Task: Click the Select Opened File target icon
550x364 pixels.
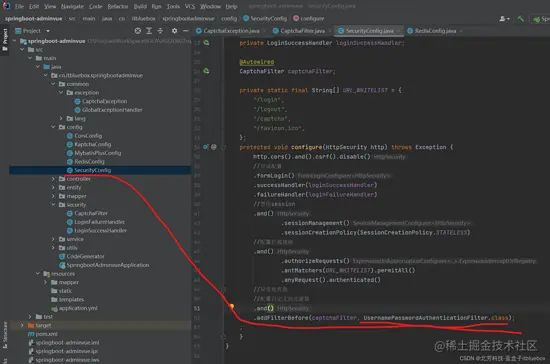Action: (138, 31)
